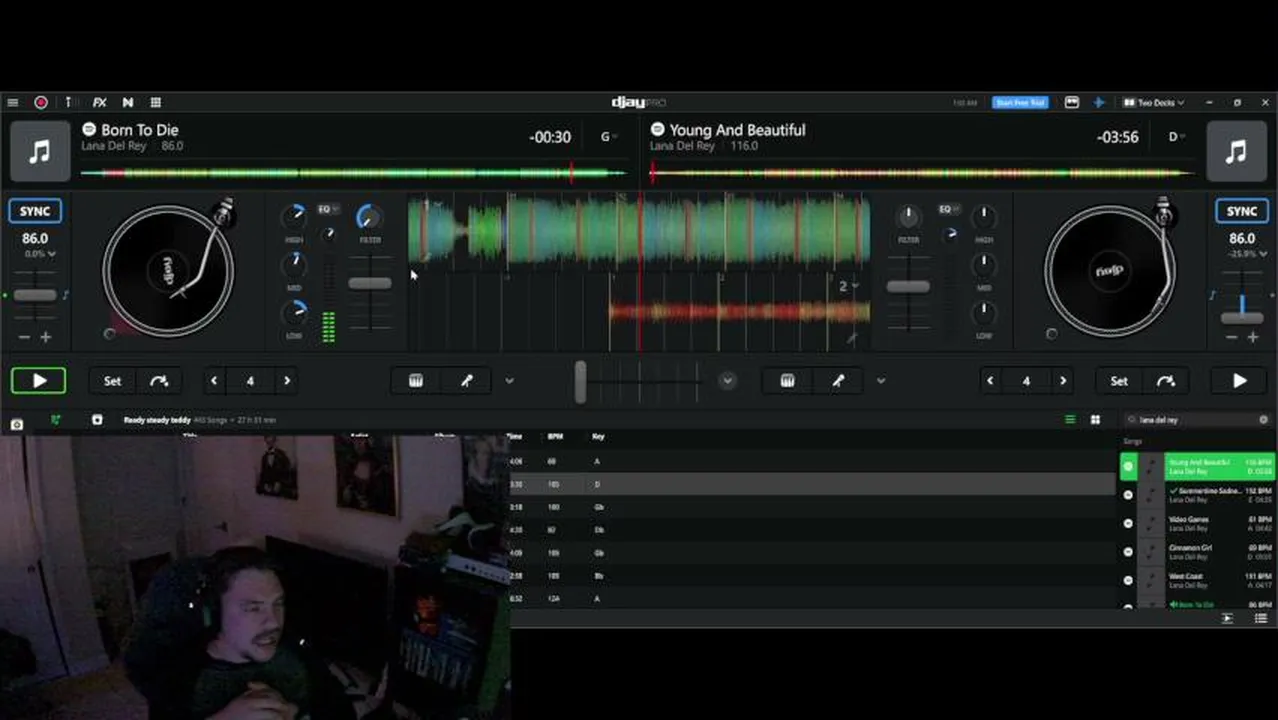Image resolution: width=1278 pixels, height=720 pixels.
Task: Click the right deck microphone tool icon
Action: point(839,381)
